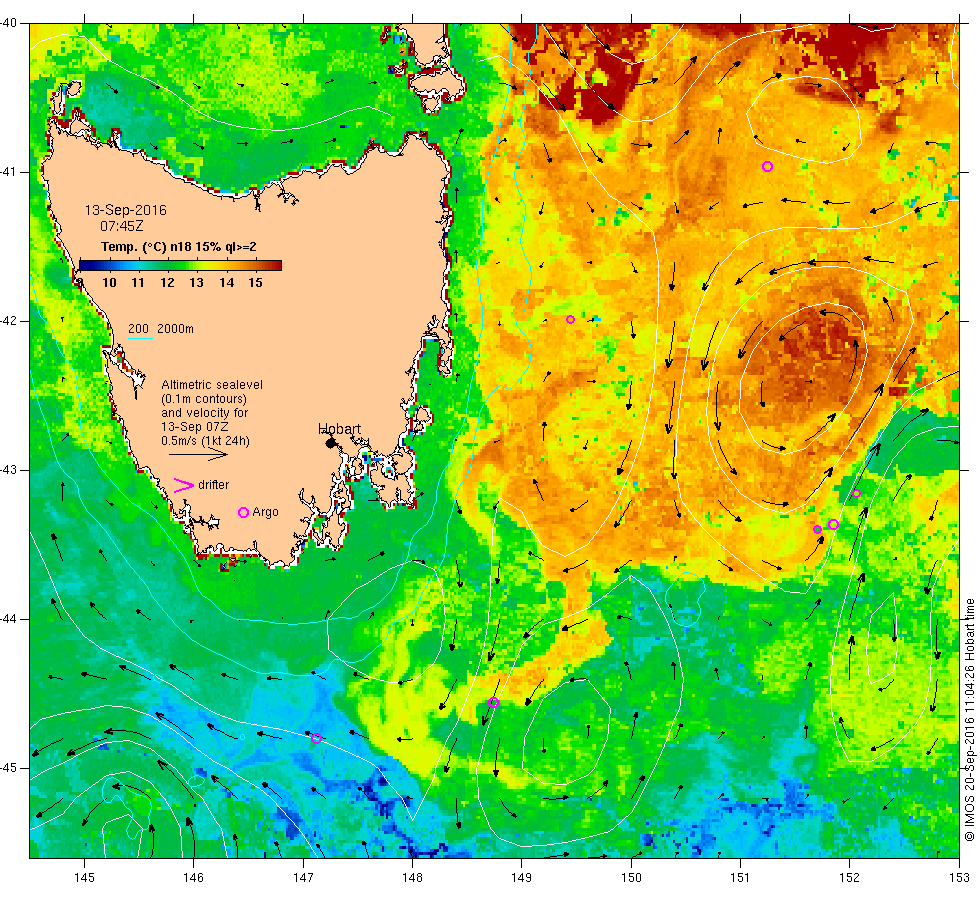The width and height of the screenshot is (980, 900).
Task: Click the 'Temp. (°C) n18 15% ql>=2' title
Action: tap(179, 247)
